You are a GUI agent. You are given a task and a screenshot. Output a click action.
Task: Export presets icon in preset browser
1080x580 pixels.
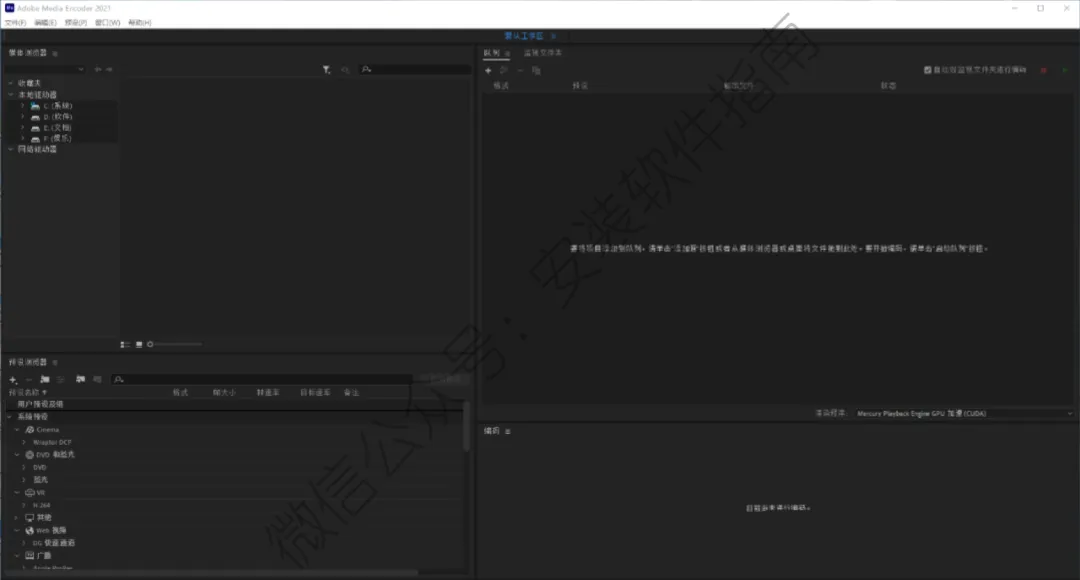pos(97,380)
